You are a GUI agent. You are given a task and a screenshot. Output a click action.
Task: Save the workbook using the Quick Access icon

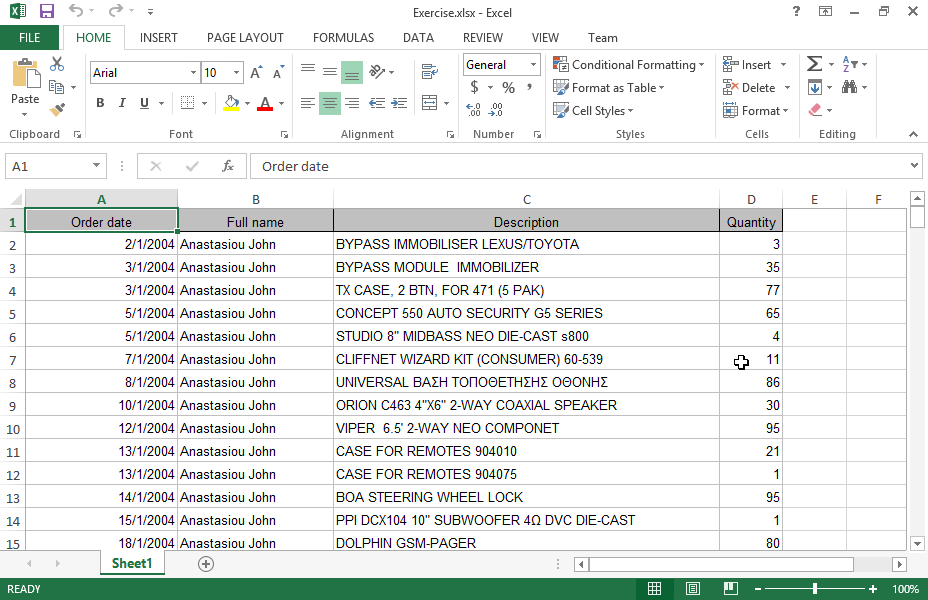click(46, 12)
